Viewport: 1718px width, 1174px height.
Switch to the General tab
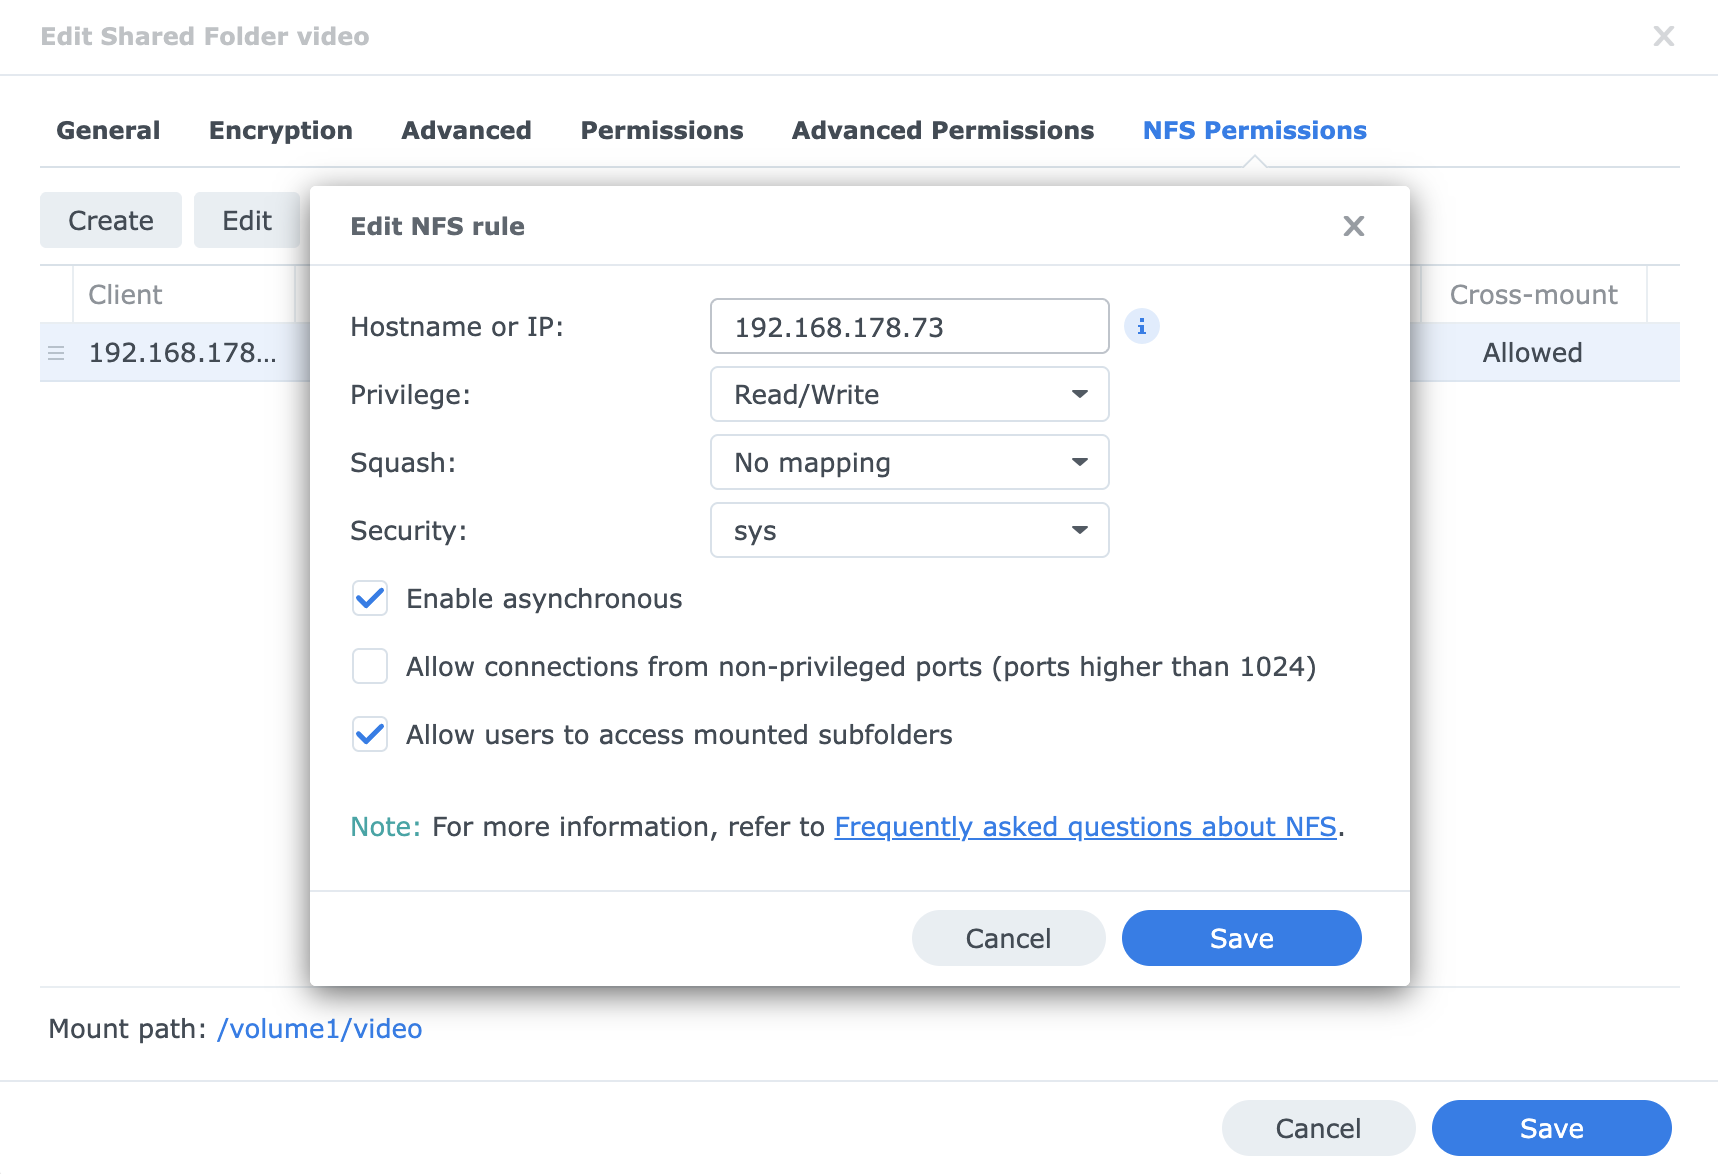click(x=108, y=130)
